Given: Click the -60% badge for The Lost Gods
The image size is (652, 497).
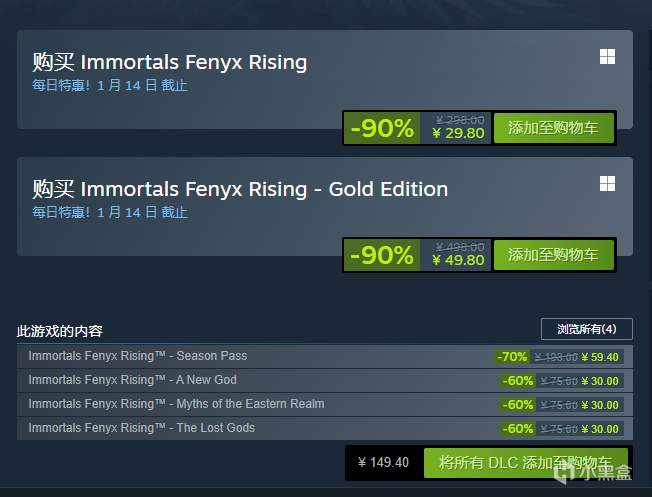Looking at the screenshot, I should [x=517, y=429].
